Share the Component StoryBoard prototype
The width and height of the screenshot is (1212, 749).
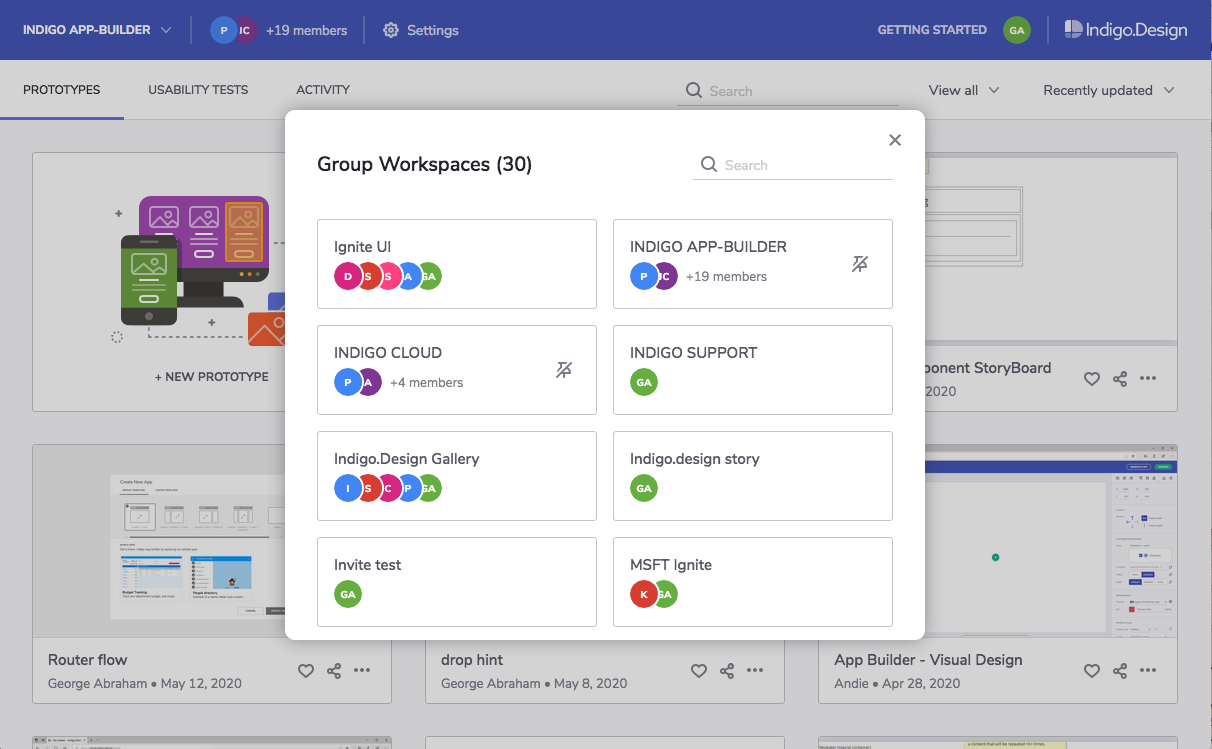(x=1120, y=379)
